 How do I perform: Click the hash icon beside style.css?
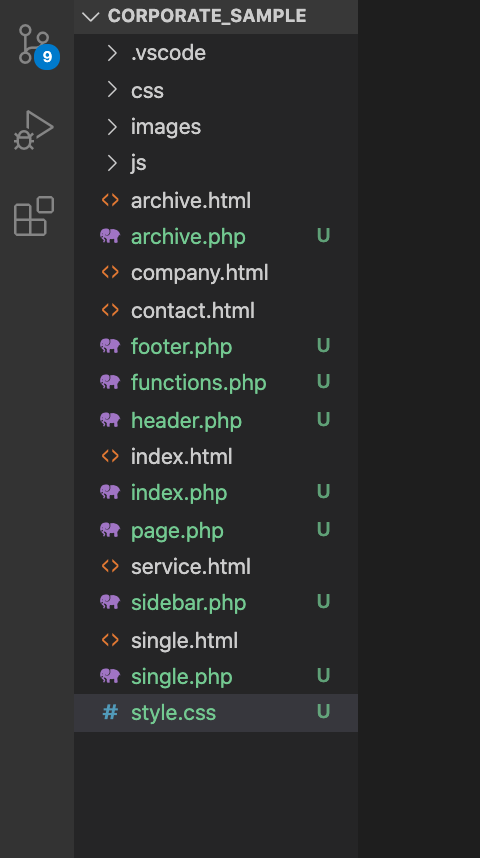110,712
